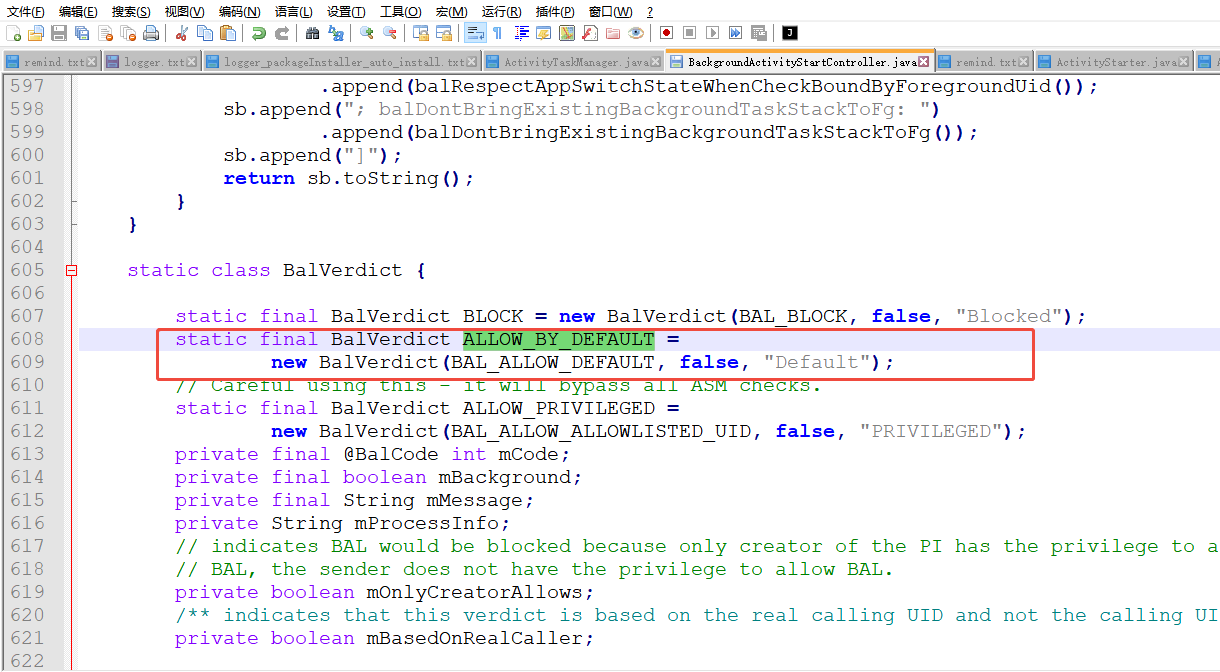Click the Save recorded macro icon
1220x672 pixels.
[758, 33]
